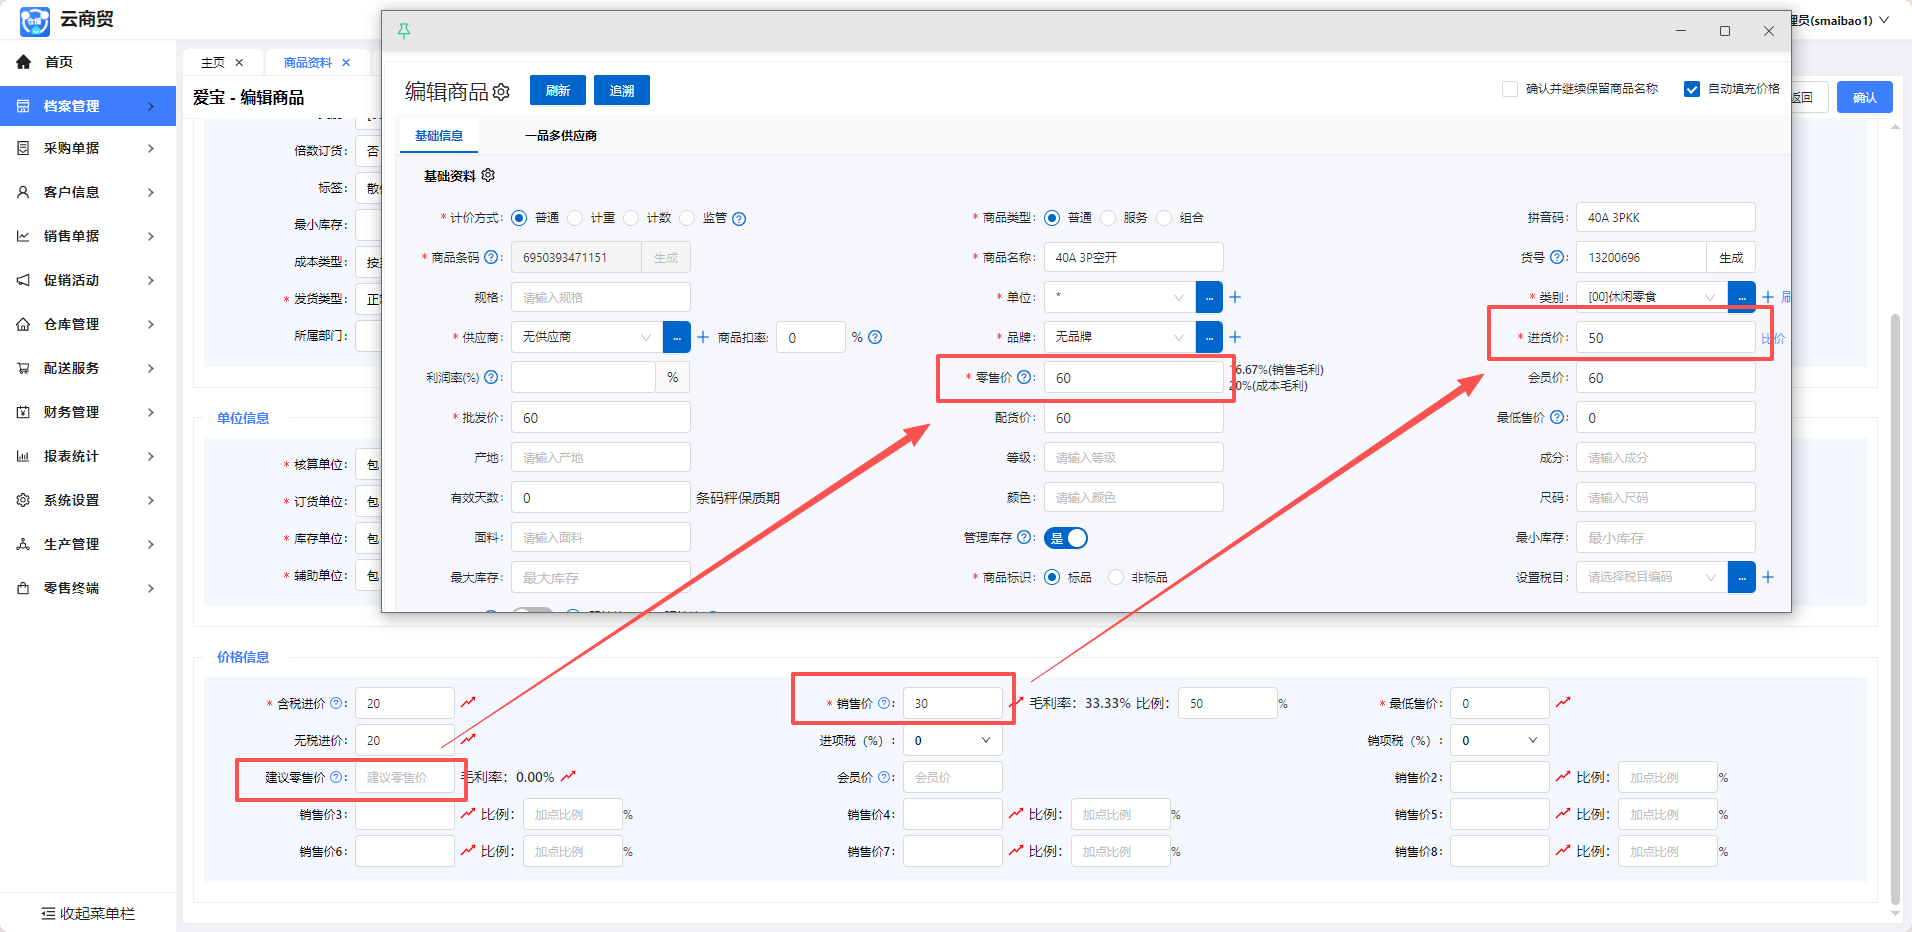Click plus icon next to 设置税目
The height and width of the screenshot is (932, 1912).
click(1768, 577)
